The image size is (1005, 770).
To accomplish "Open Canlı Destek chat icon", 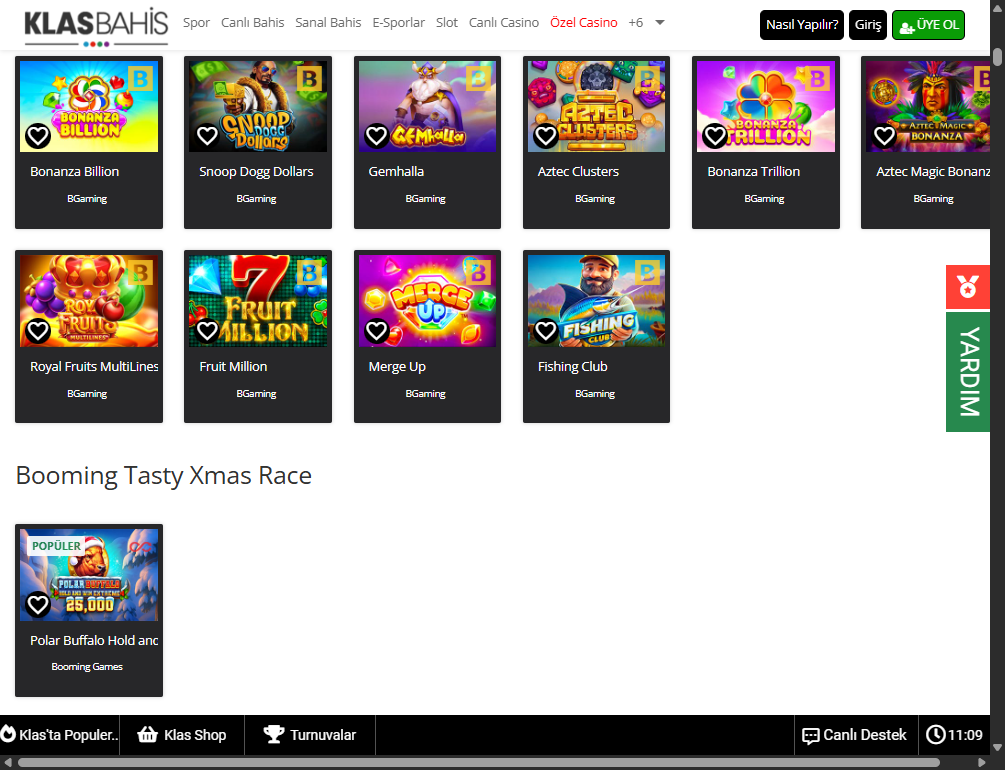I will [810, 736].
